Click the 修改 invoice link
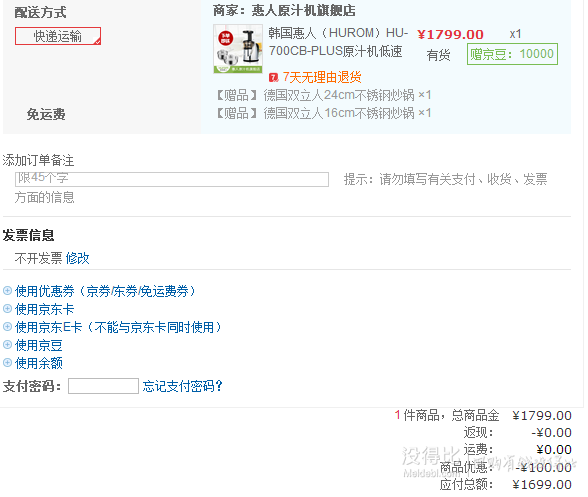Image resolution: width=588 pixels, height=497 pixels. tap(77, 258)
